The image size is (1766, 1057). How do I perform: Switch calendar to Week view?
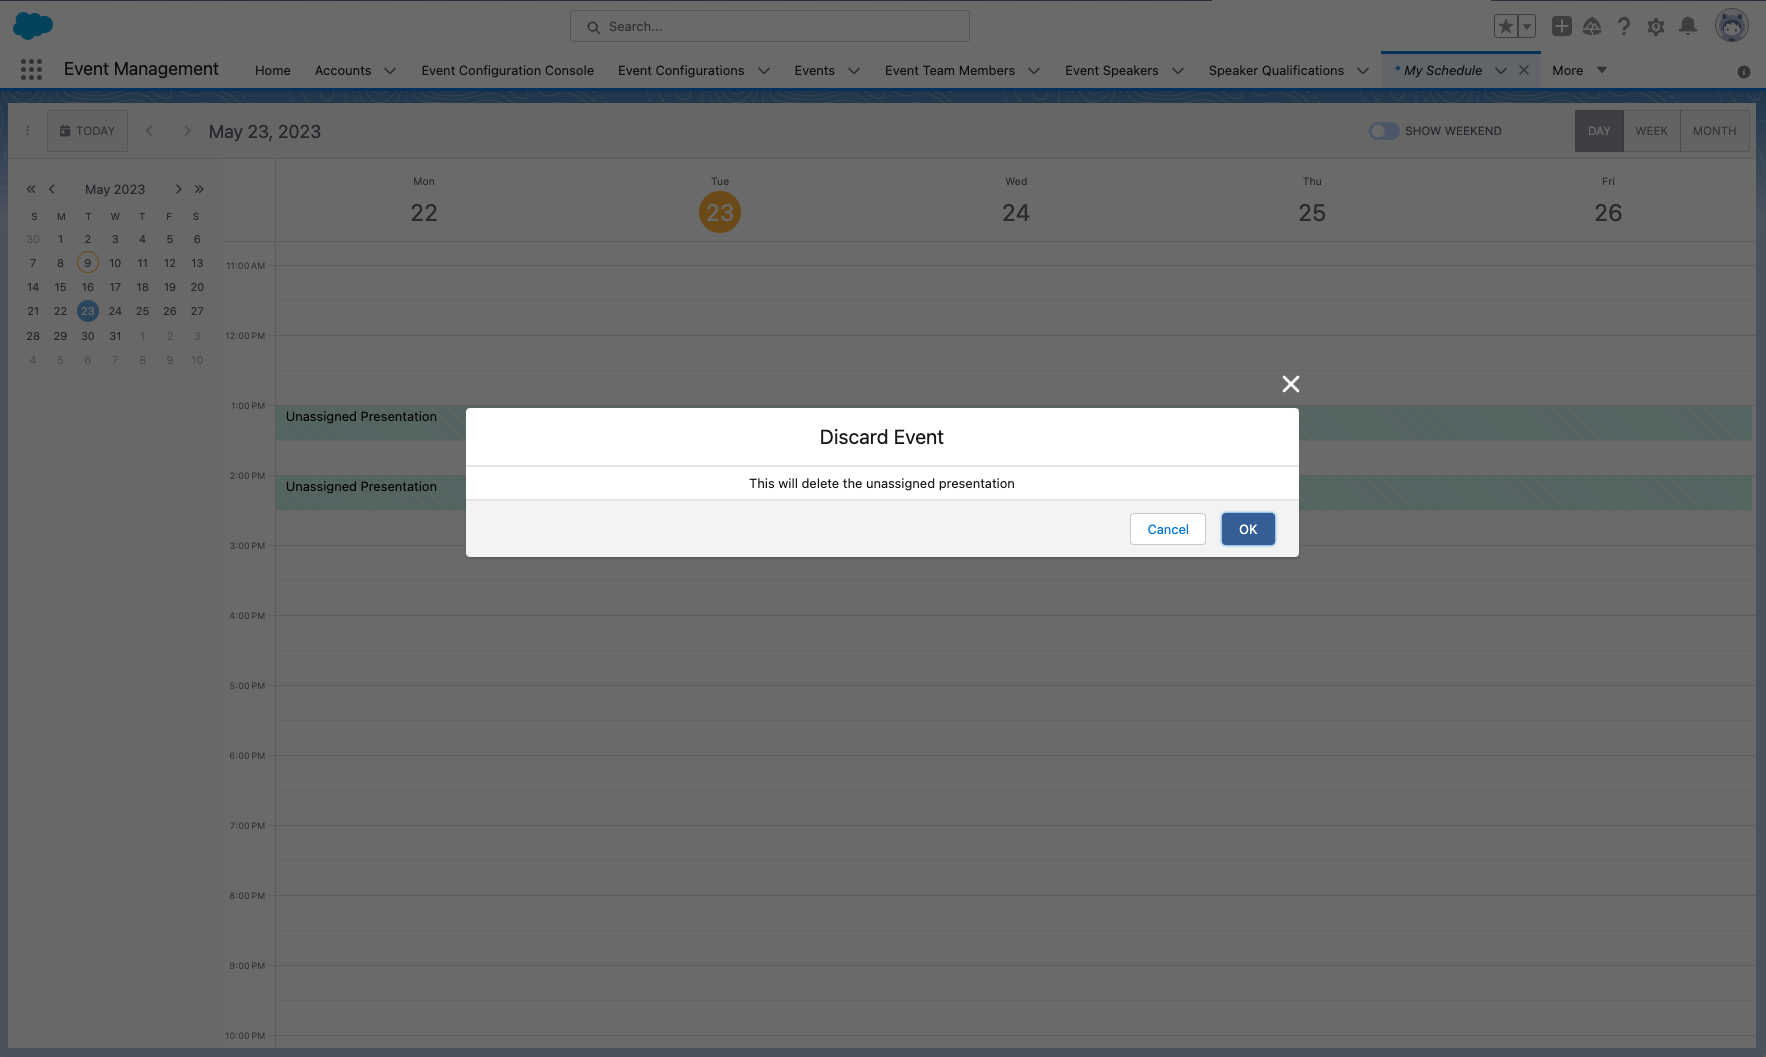[x=1651, y=131]
